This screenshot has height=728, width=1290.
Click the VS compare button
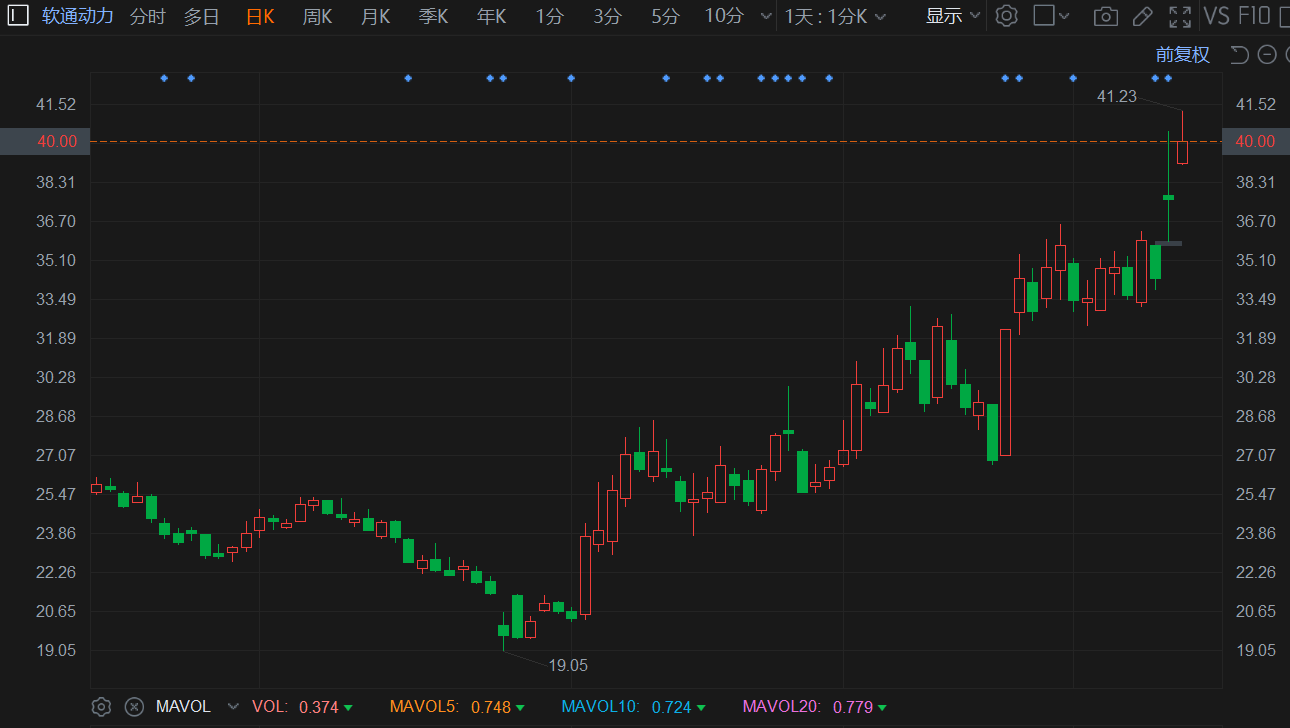click(1216, 16)
